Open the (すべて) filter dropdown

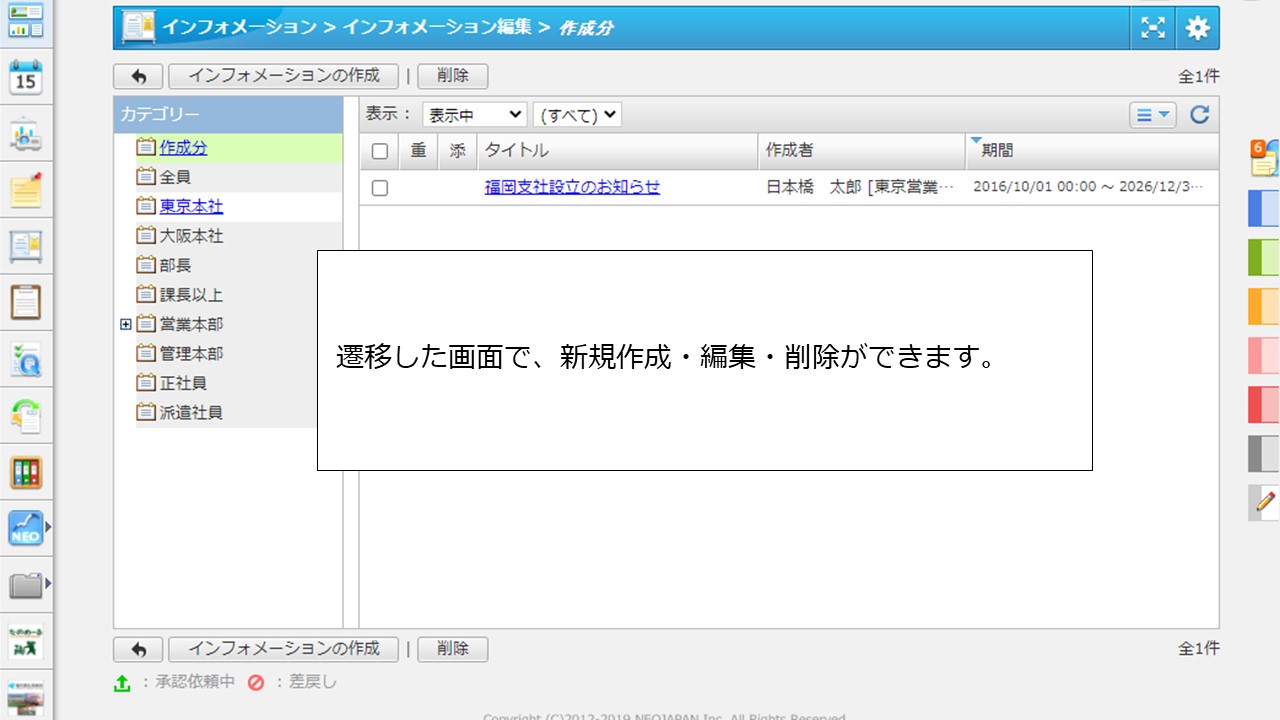pos(577,115)
